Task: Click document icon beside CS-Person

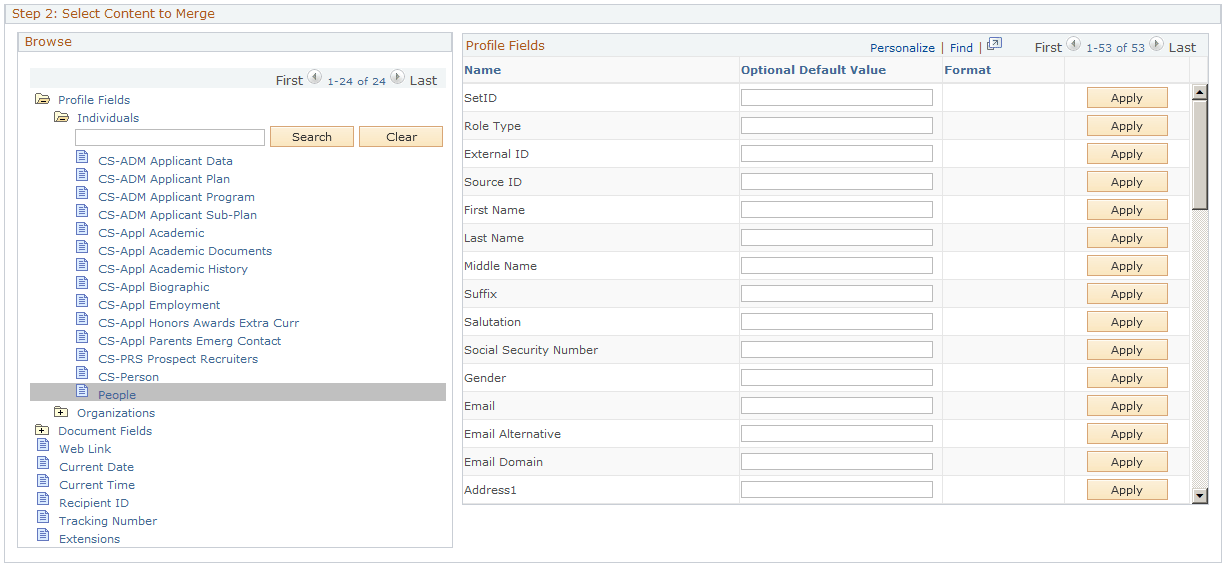Action: pos(83,375)
